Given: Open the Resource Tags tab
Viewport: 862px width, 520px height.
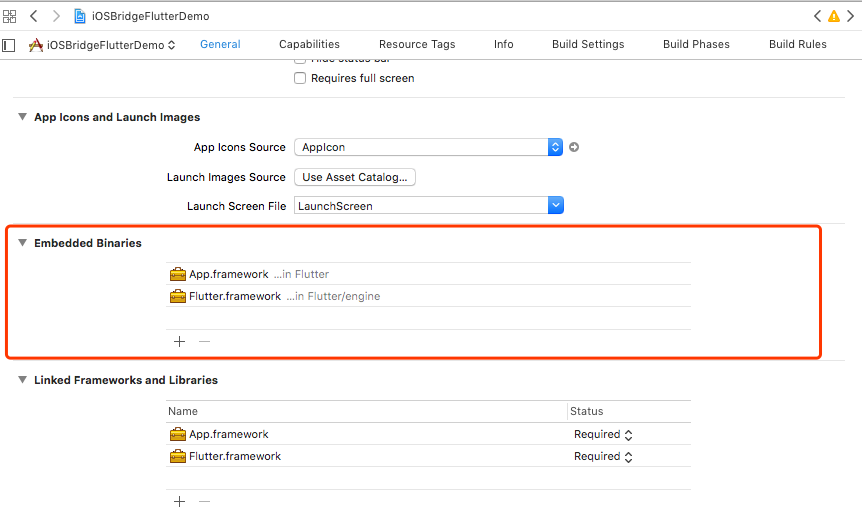Looking at the screenshot, I should (x=417, y=45).
